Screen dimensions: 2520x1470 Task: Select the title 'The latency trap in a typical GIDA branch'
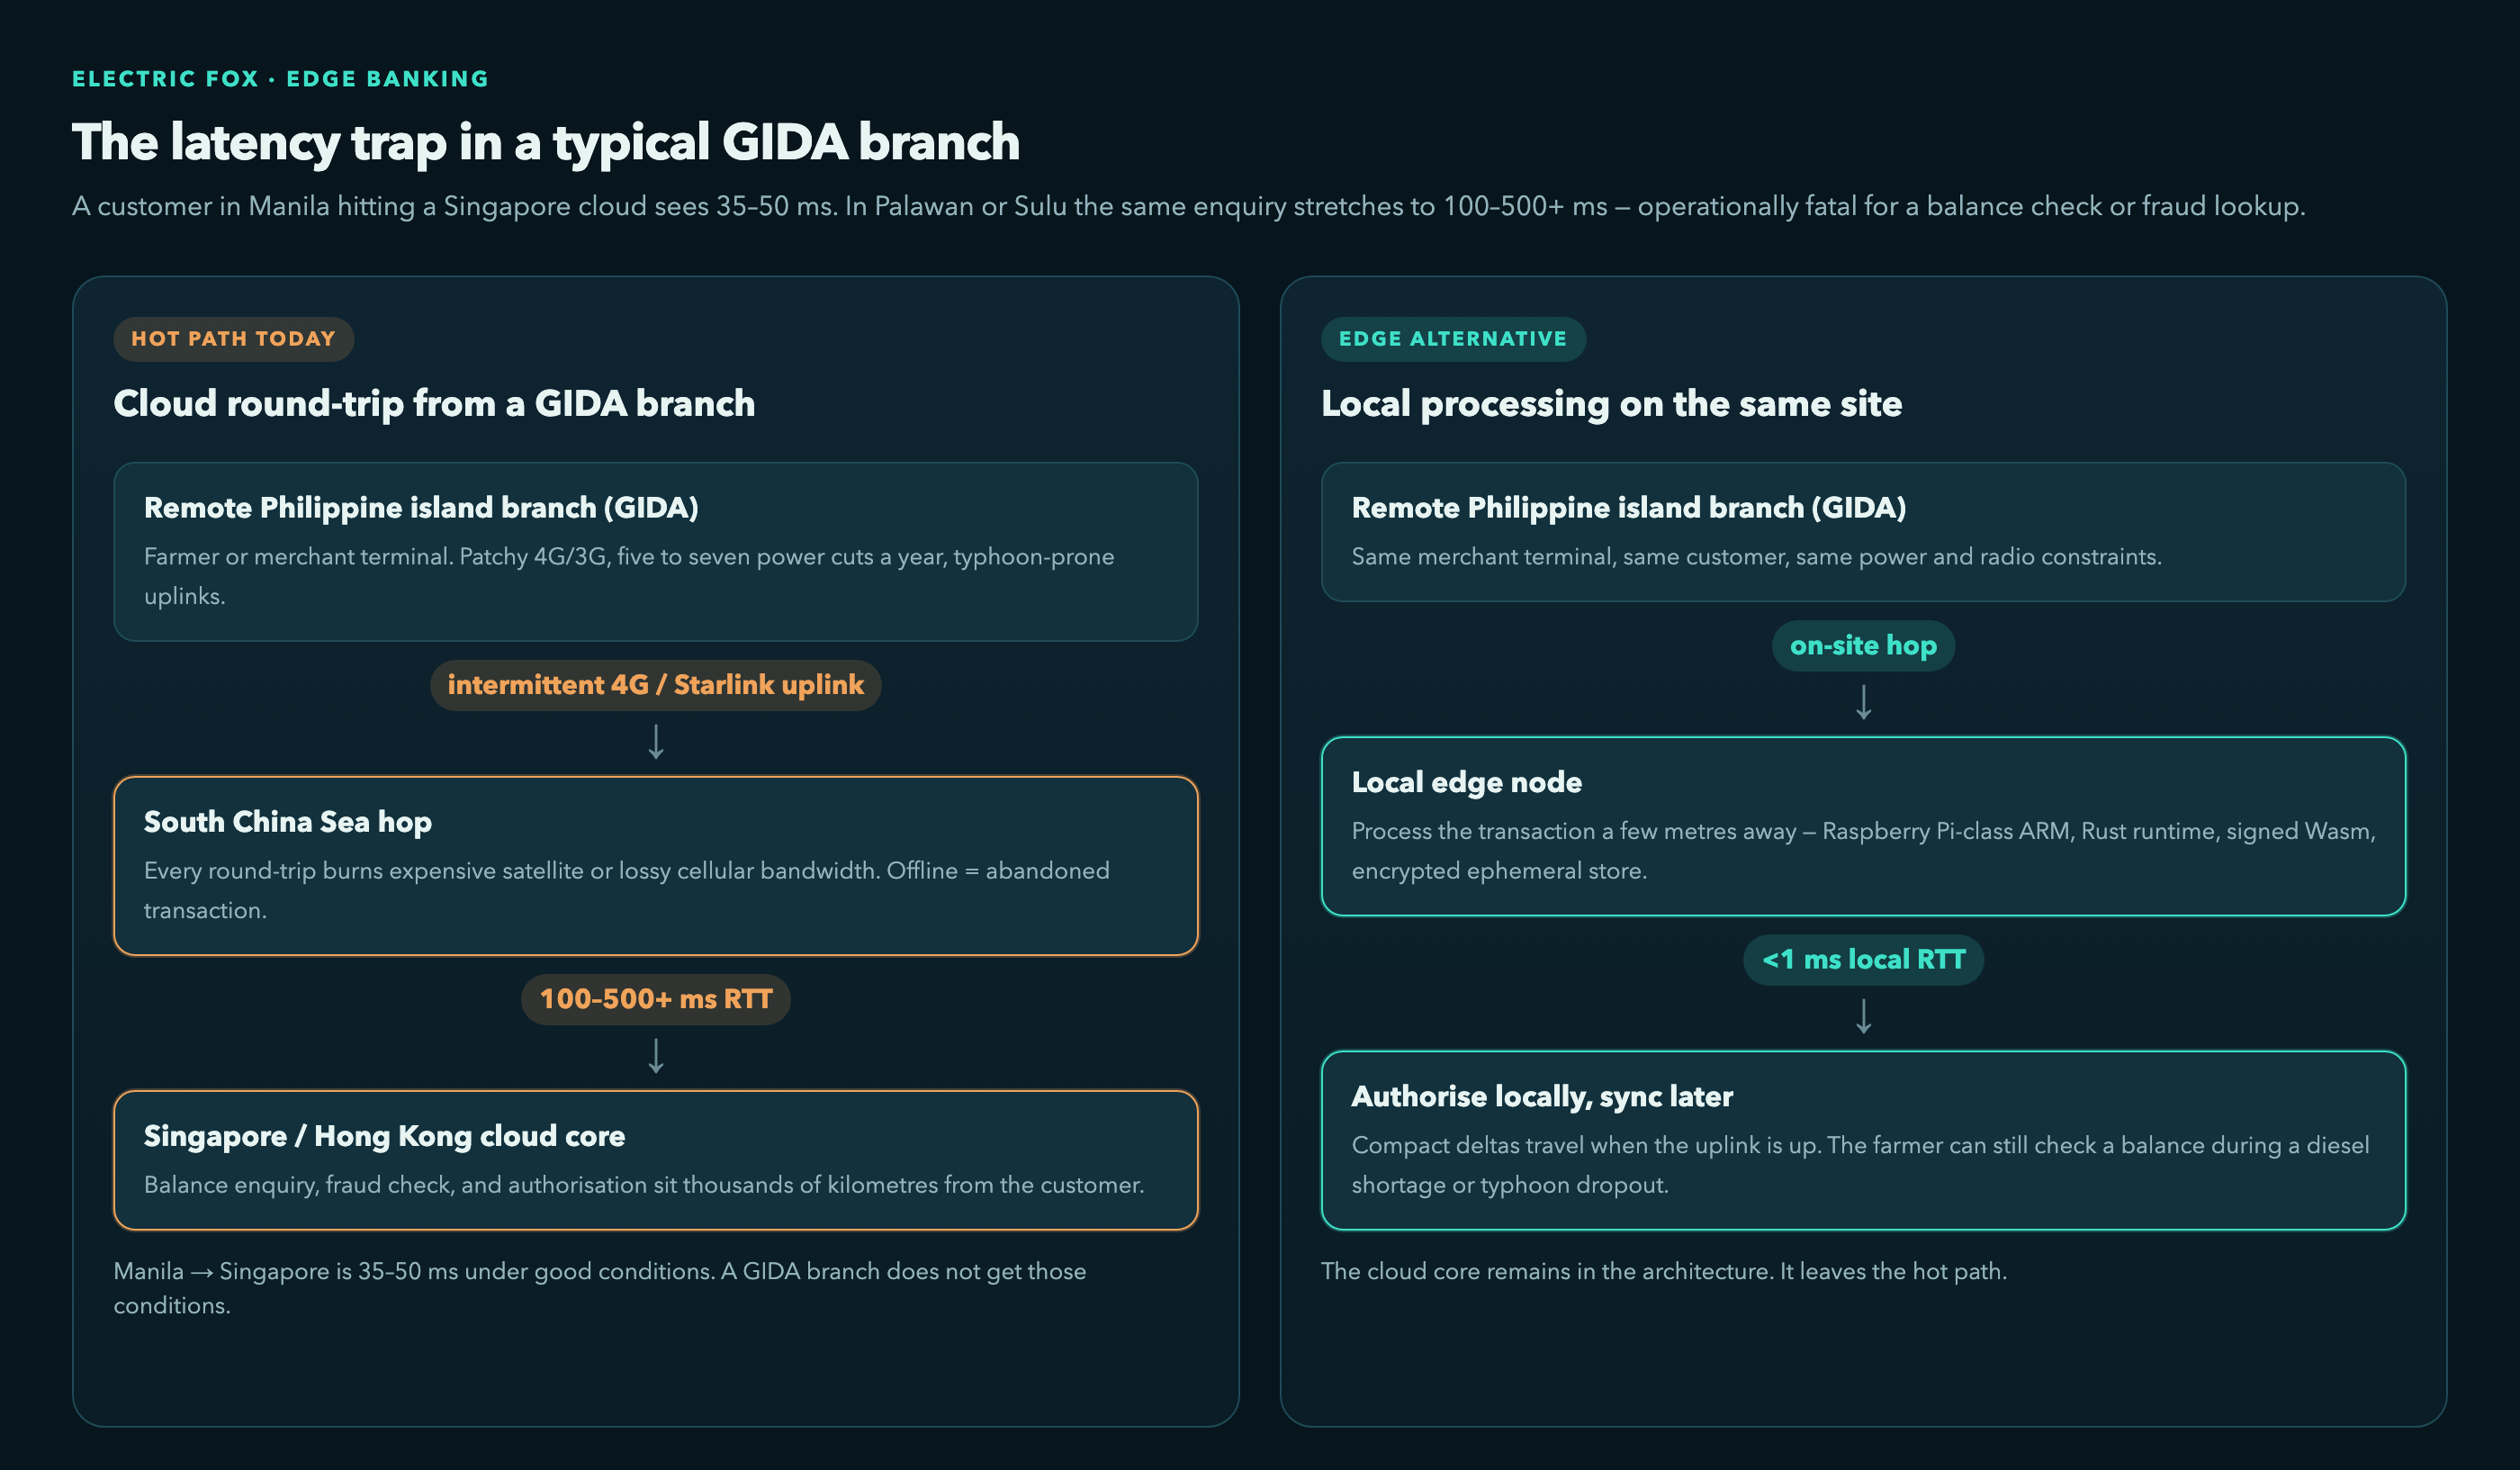pos(546,141)
